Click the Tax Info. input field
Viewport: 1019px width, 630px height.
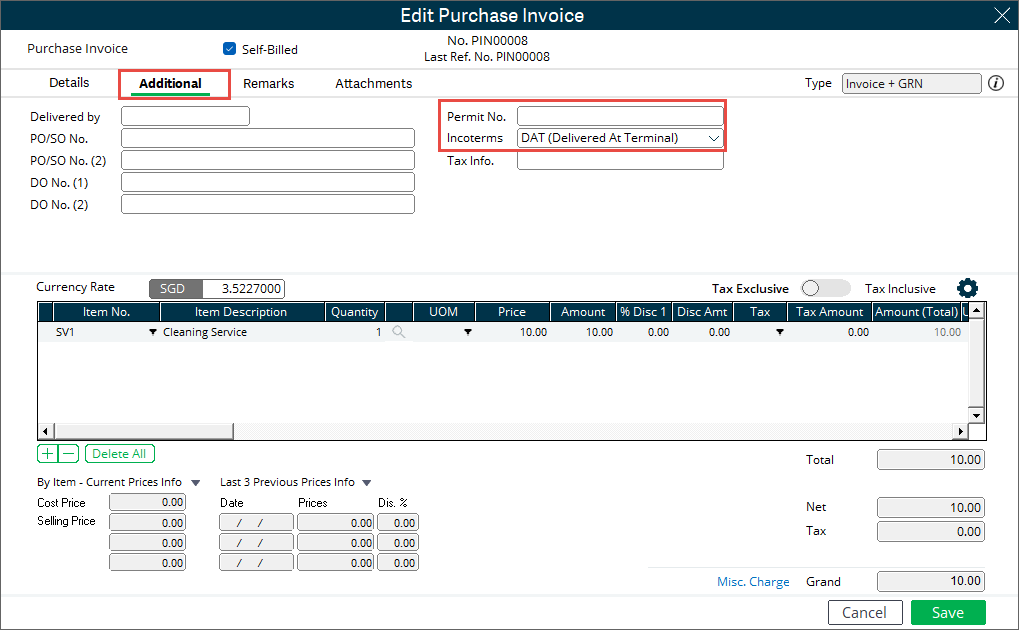pos(620,161)
